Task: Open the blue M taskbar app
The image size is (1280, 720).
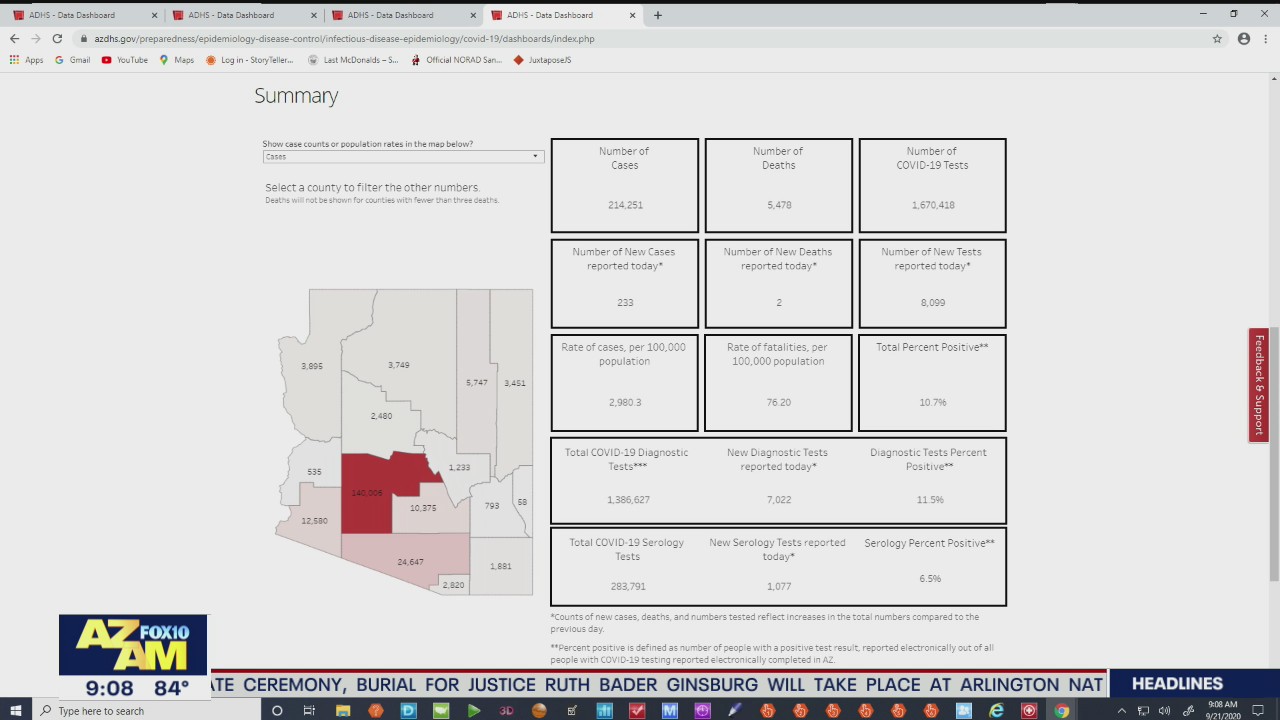Action: point(670,710)
